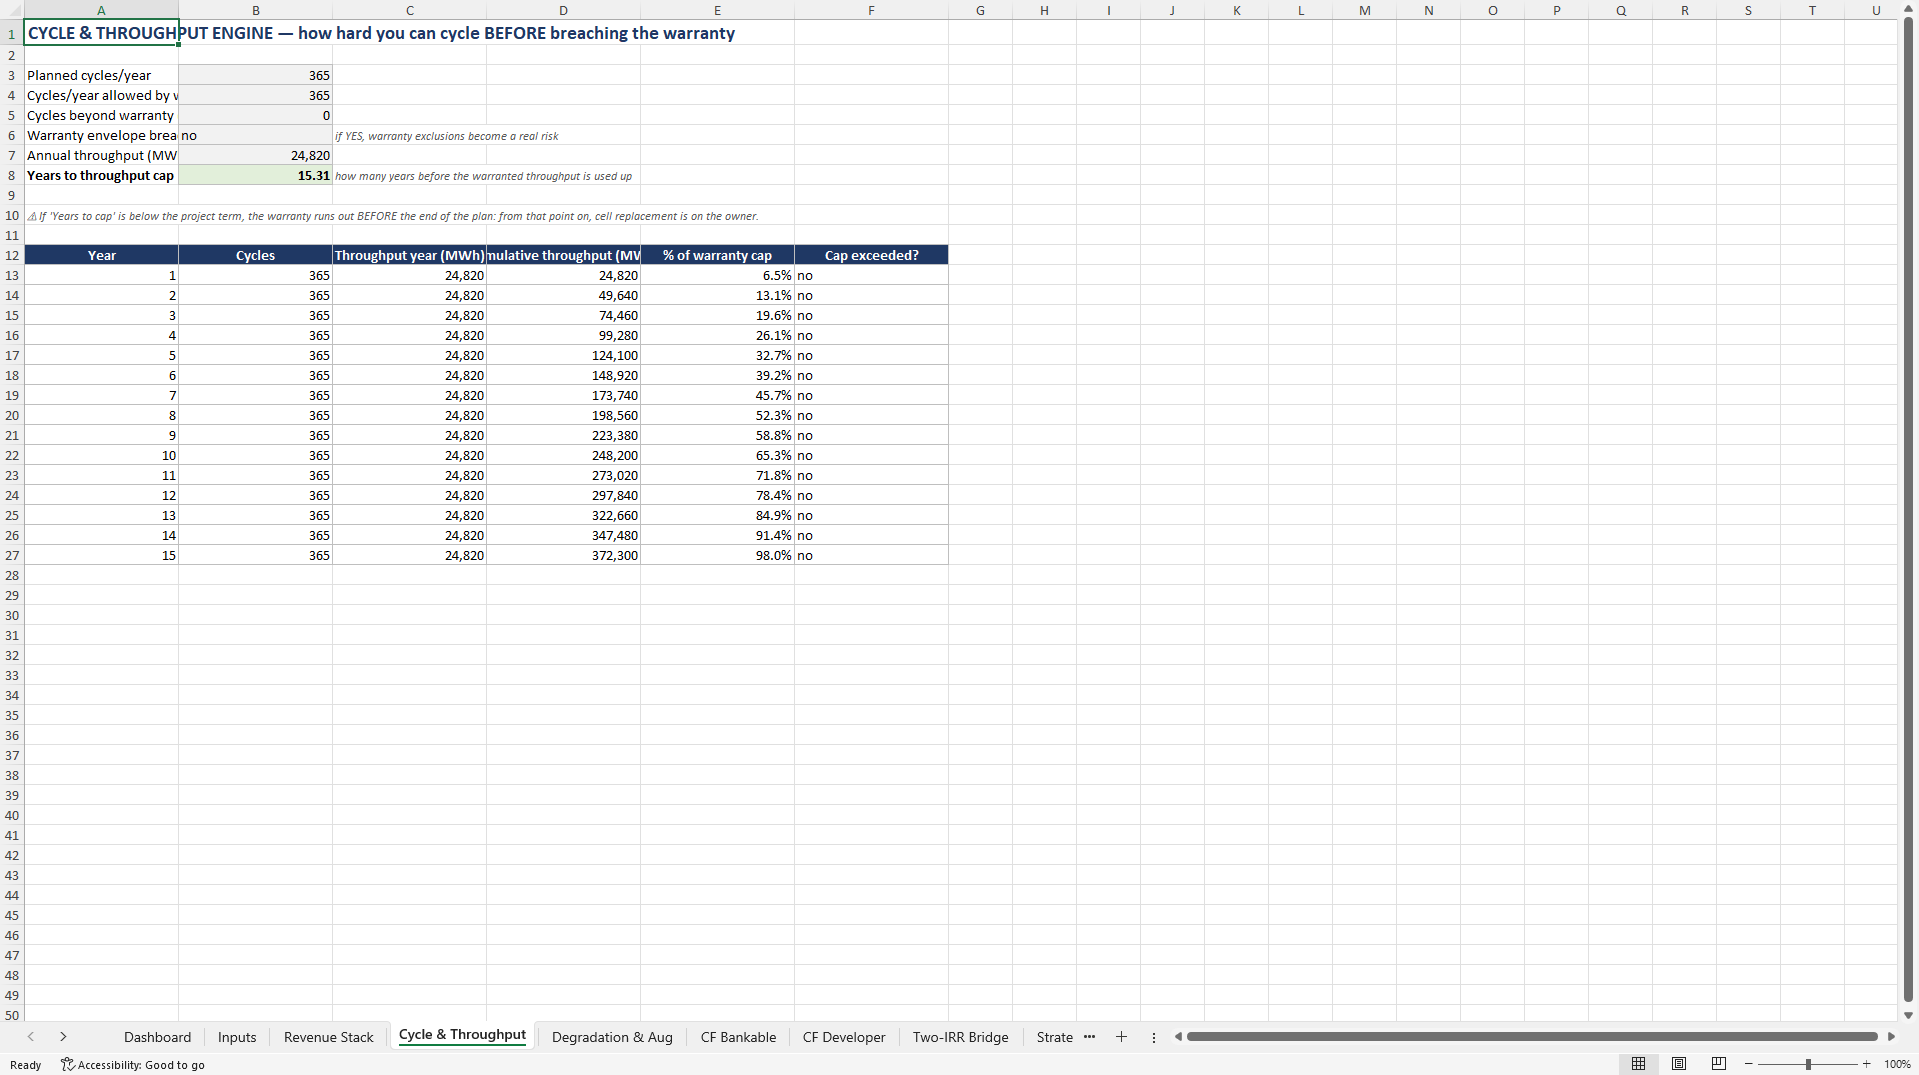Switch to Page Break Preview icon
The height and width of the screenshot is (1075, 1919).
1719,1064
